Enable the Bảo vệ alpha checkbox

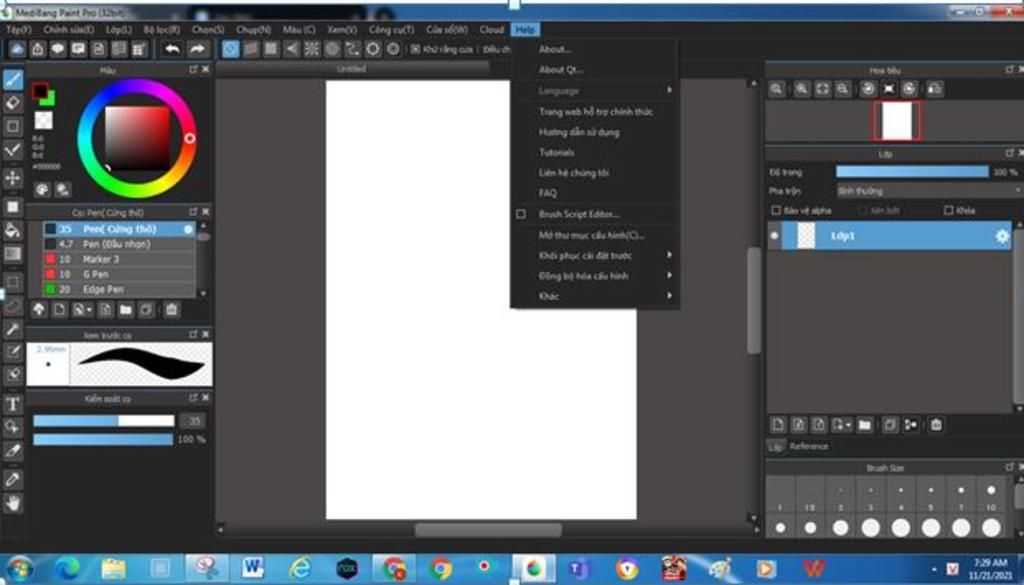click(x=777, y=211)
